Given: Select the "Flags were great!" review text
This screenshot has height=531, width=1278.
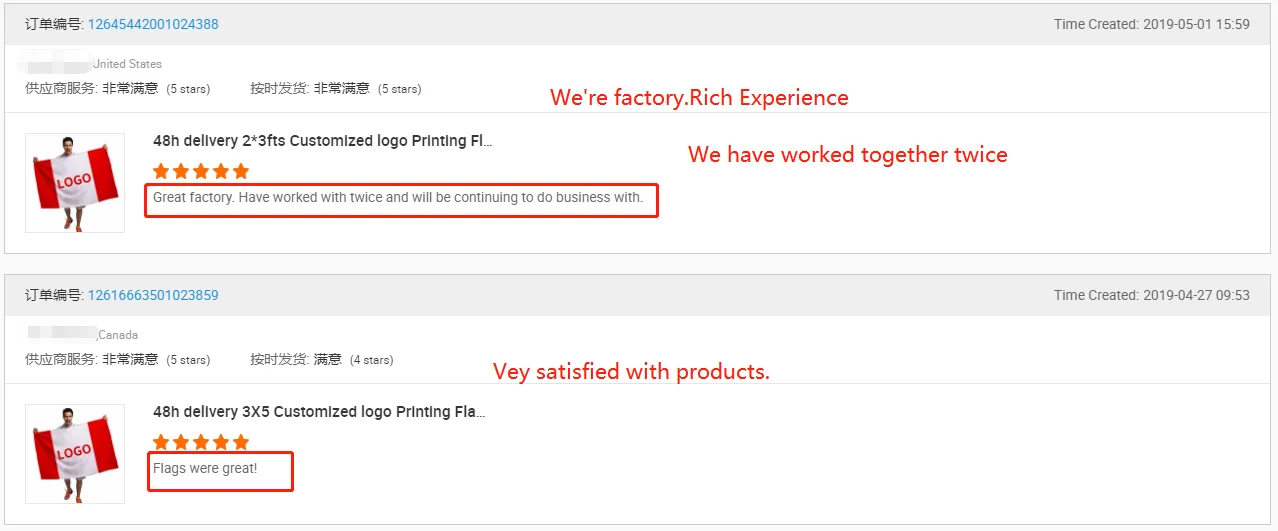Looking at the screenshot, I should click(x=205, y=468).
